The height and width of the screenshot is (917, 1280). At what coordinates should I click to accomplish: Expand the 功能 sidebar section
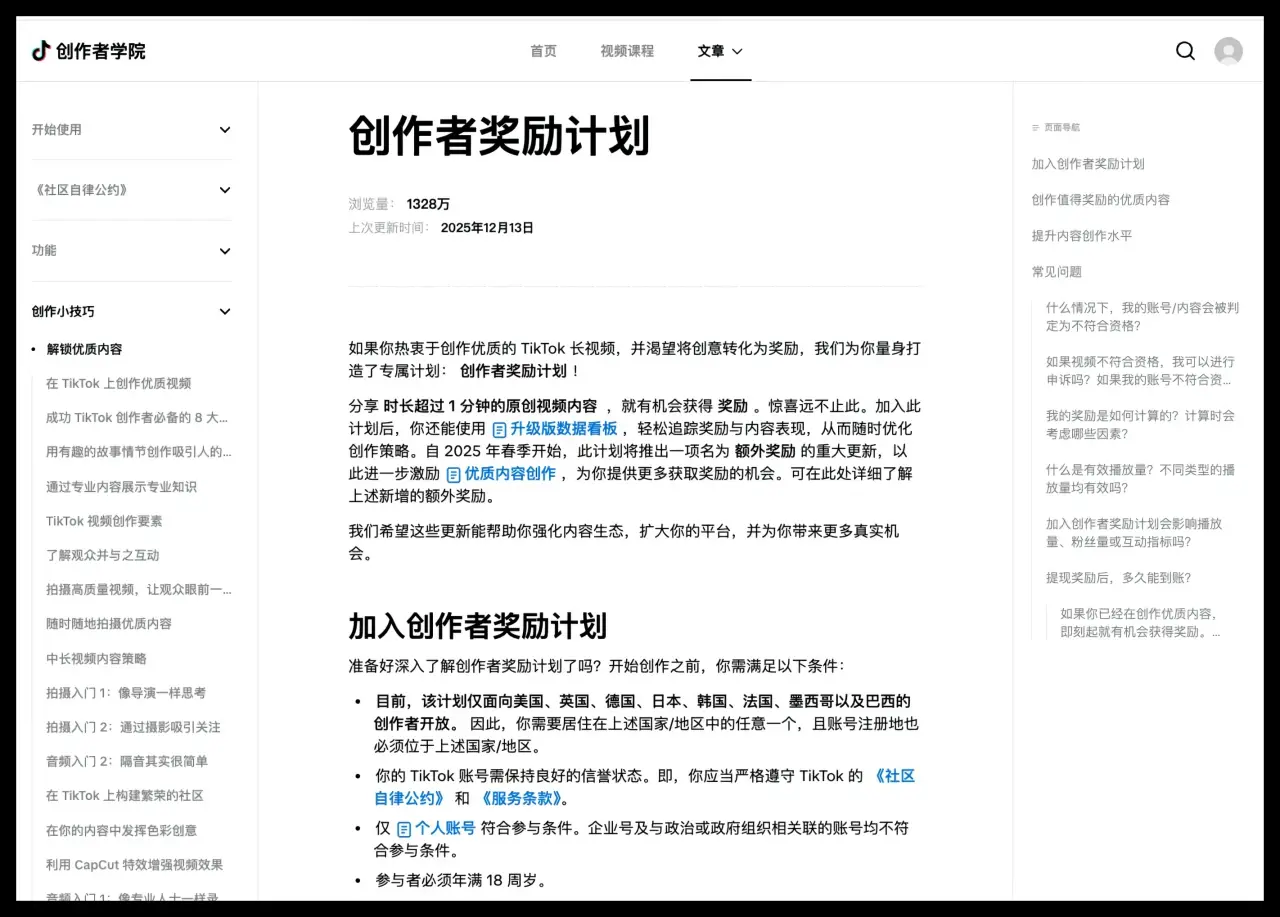225,251
